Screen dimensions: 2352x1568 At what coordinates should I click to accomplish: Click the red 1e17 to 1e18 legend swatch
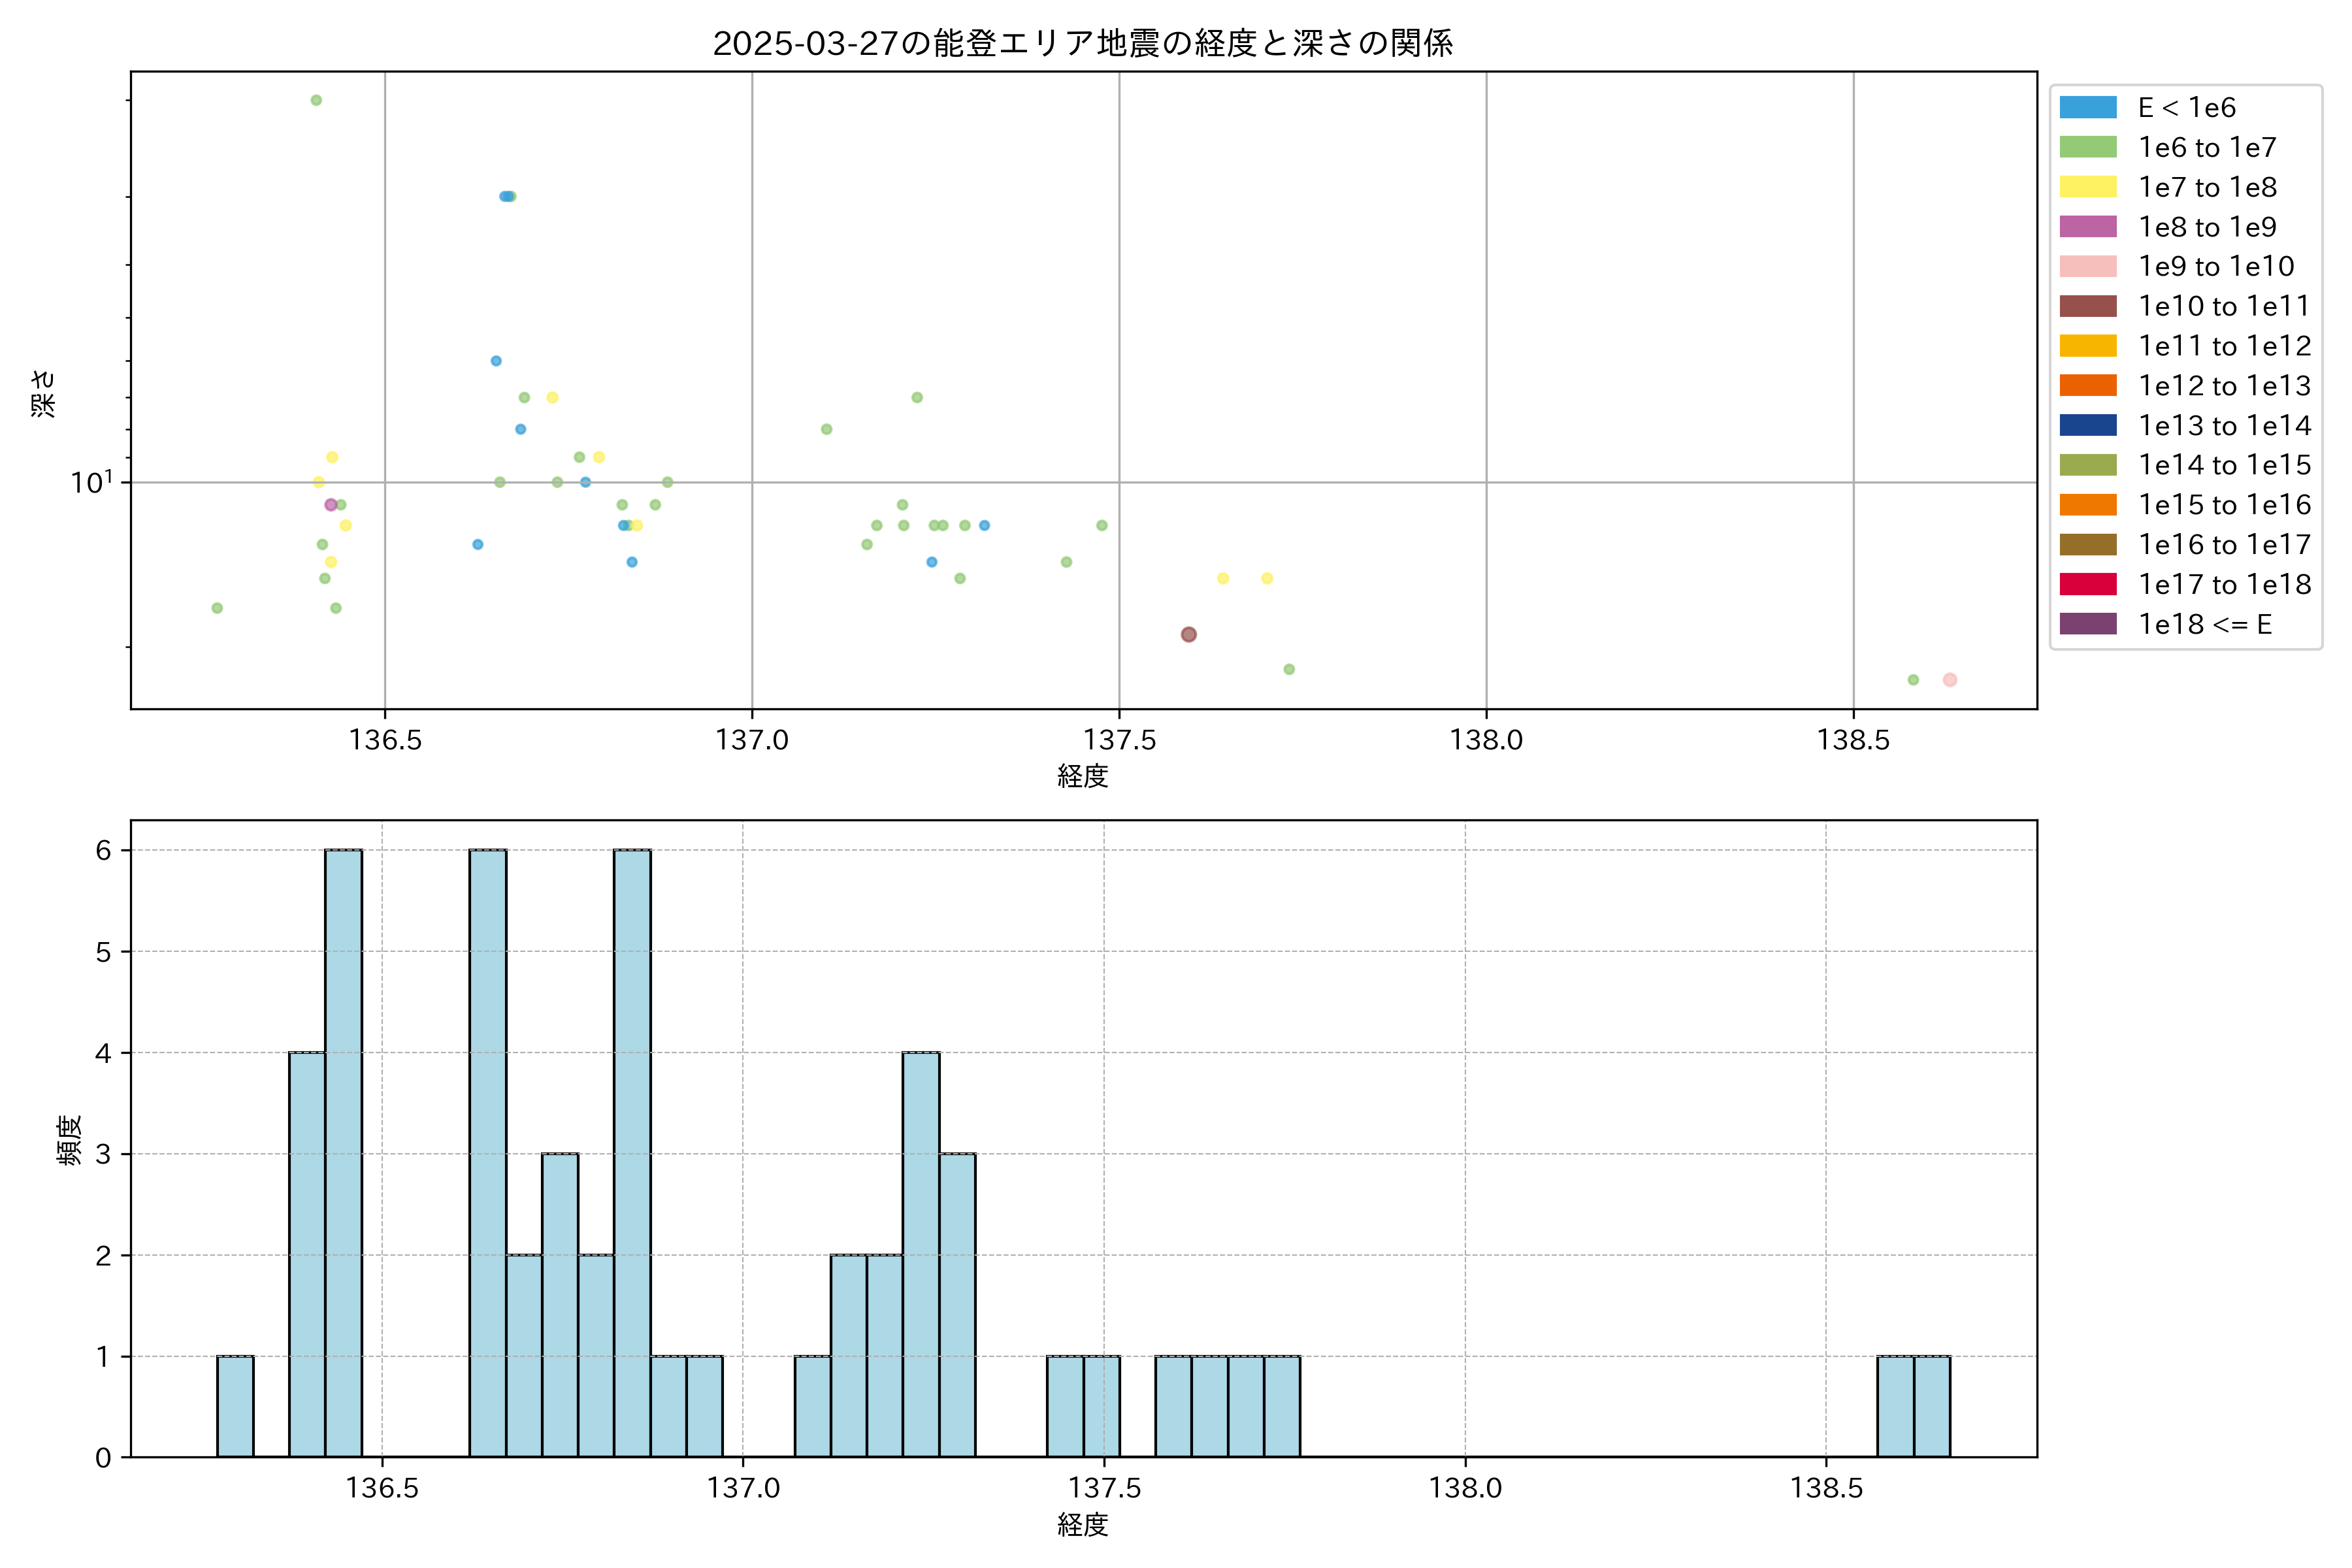pos(2087,584)
